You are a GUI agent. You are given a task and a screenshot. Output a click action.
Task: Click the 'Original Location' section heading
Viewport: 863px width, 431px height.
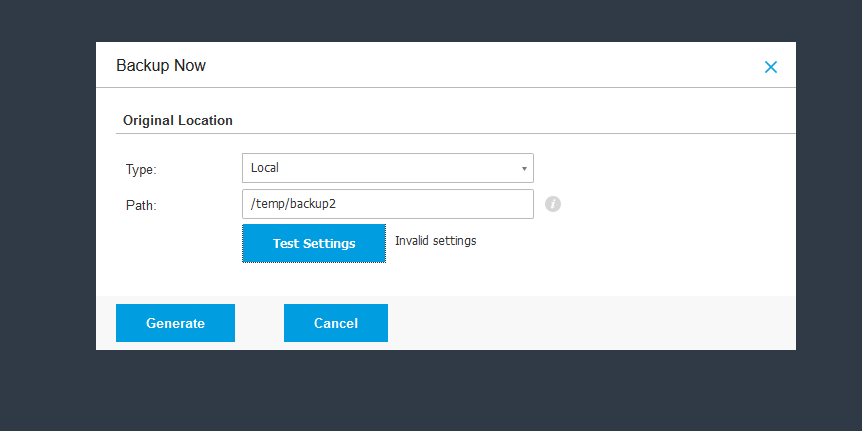pos(178,120)
